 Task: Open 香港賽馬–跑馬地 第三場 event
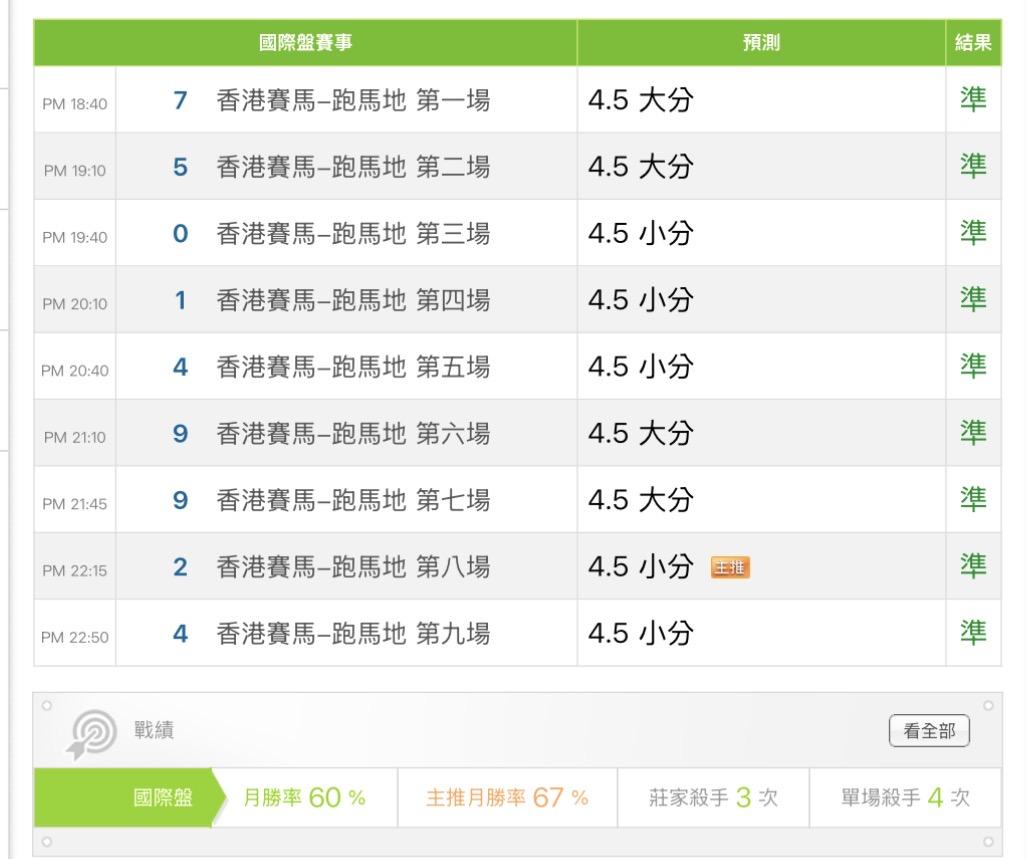[352, 234]
